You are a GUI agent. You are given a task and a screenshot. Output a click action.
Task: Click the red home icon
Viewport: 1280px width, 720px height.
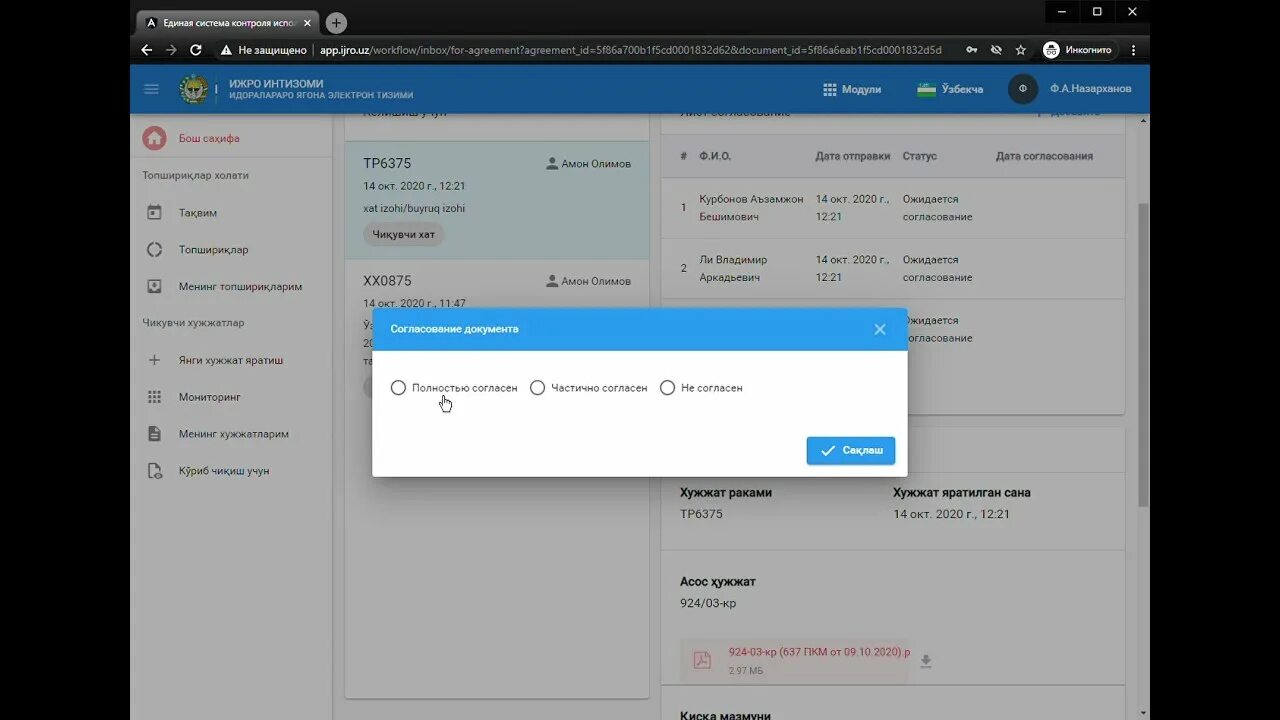point(154,138)
